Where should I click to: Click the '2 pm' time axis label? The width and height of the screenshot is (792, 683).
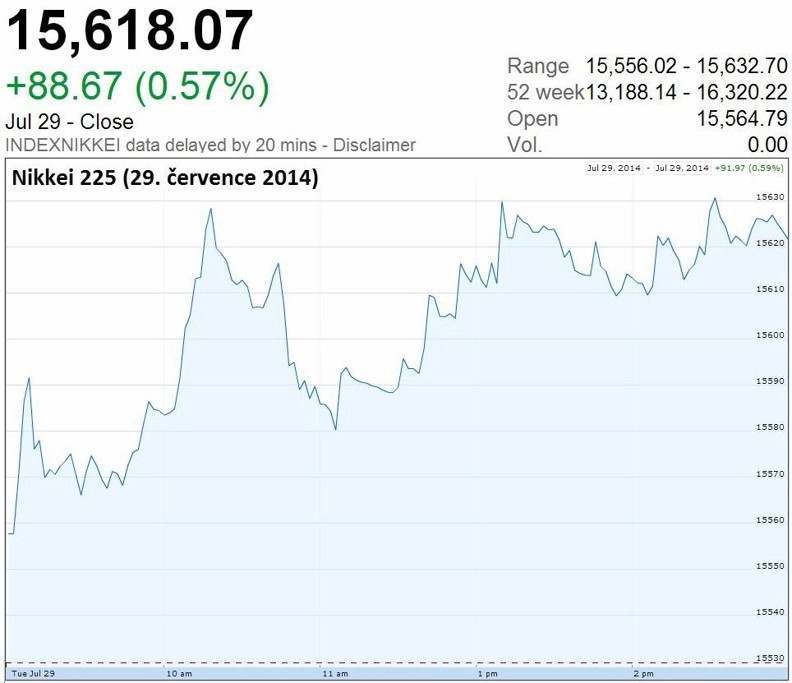click(x=643, y=674)
